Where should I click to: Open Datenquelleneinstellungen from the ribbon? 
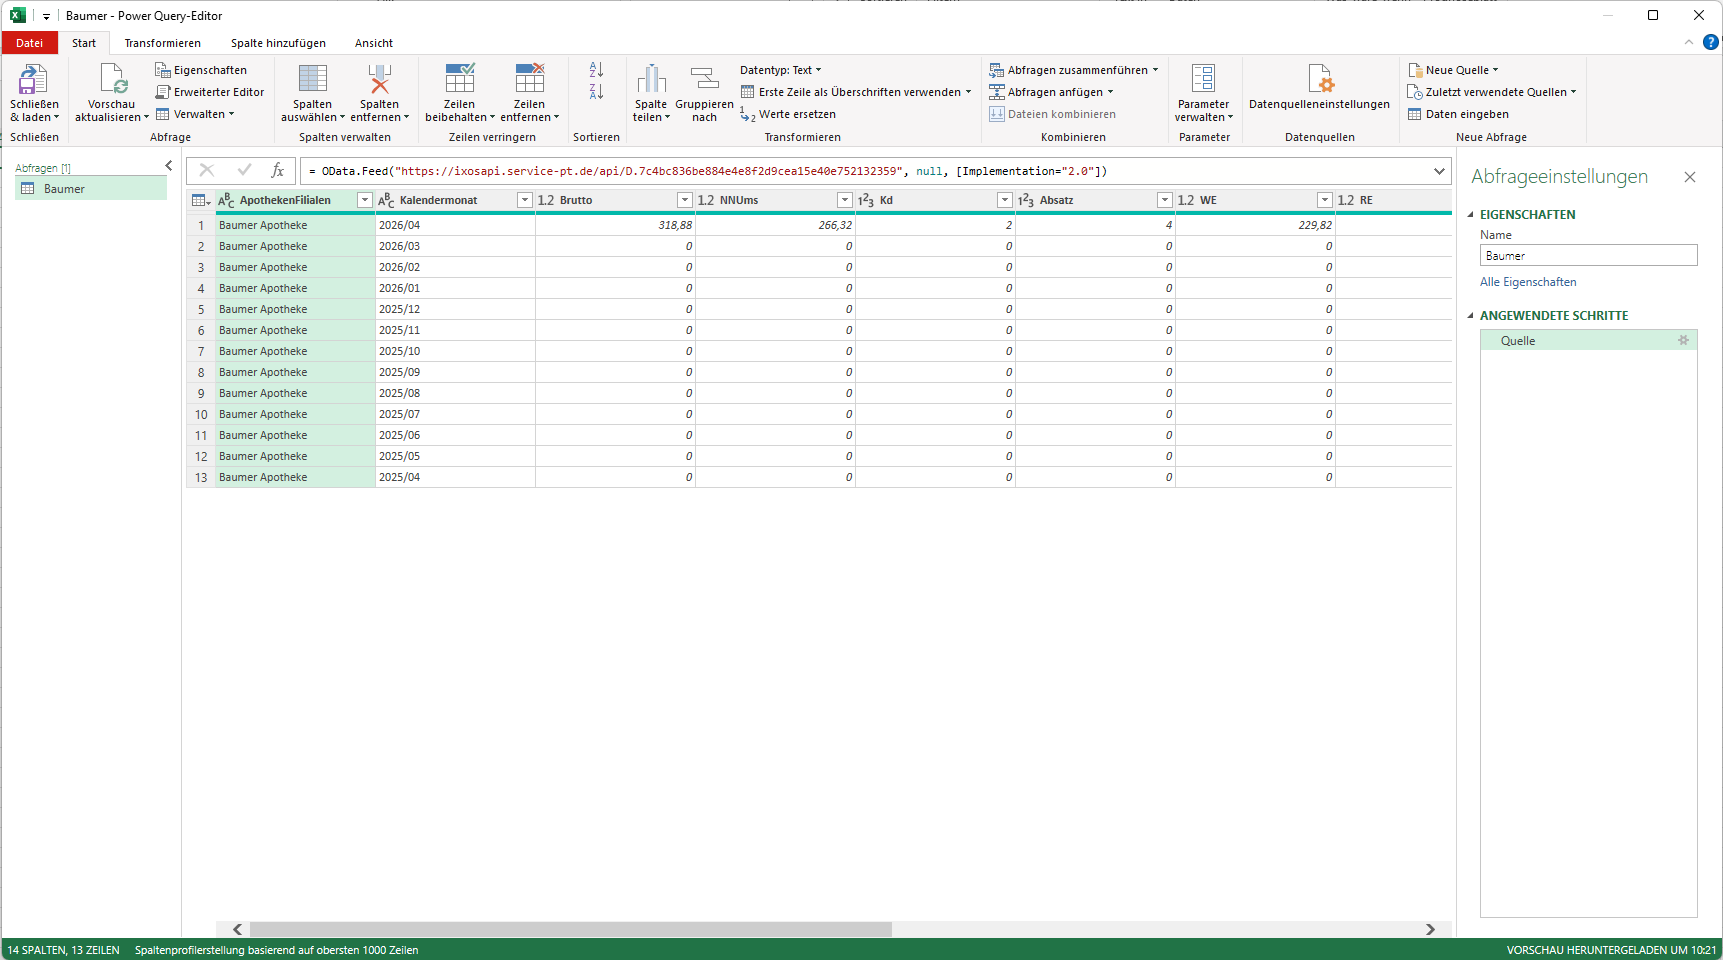tap(1319, 82)
